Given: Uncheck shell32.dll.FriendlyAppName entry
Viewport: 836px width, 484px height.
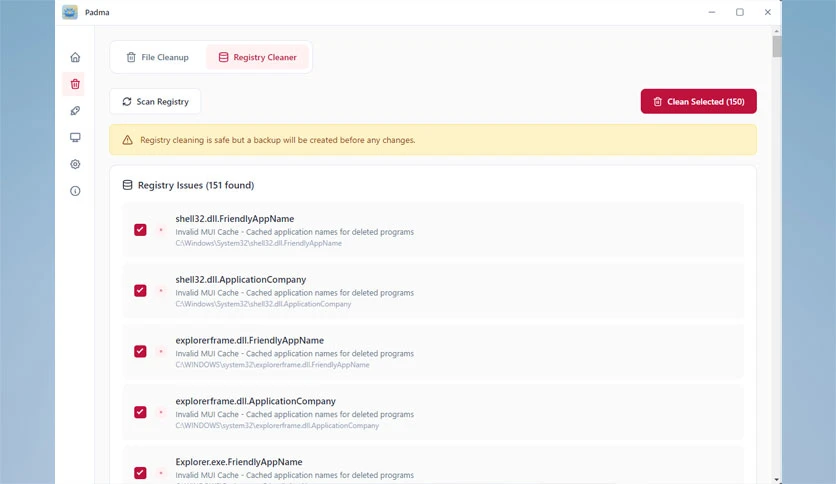Looking at the screenshot, I should [x=140, y=230].
